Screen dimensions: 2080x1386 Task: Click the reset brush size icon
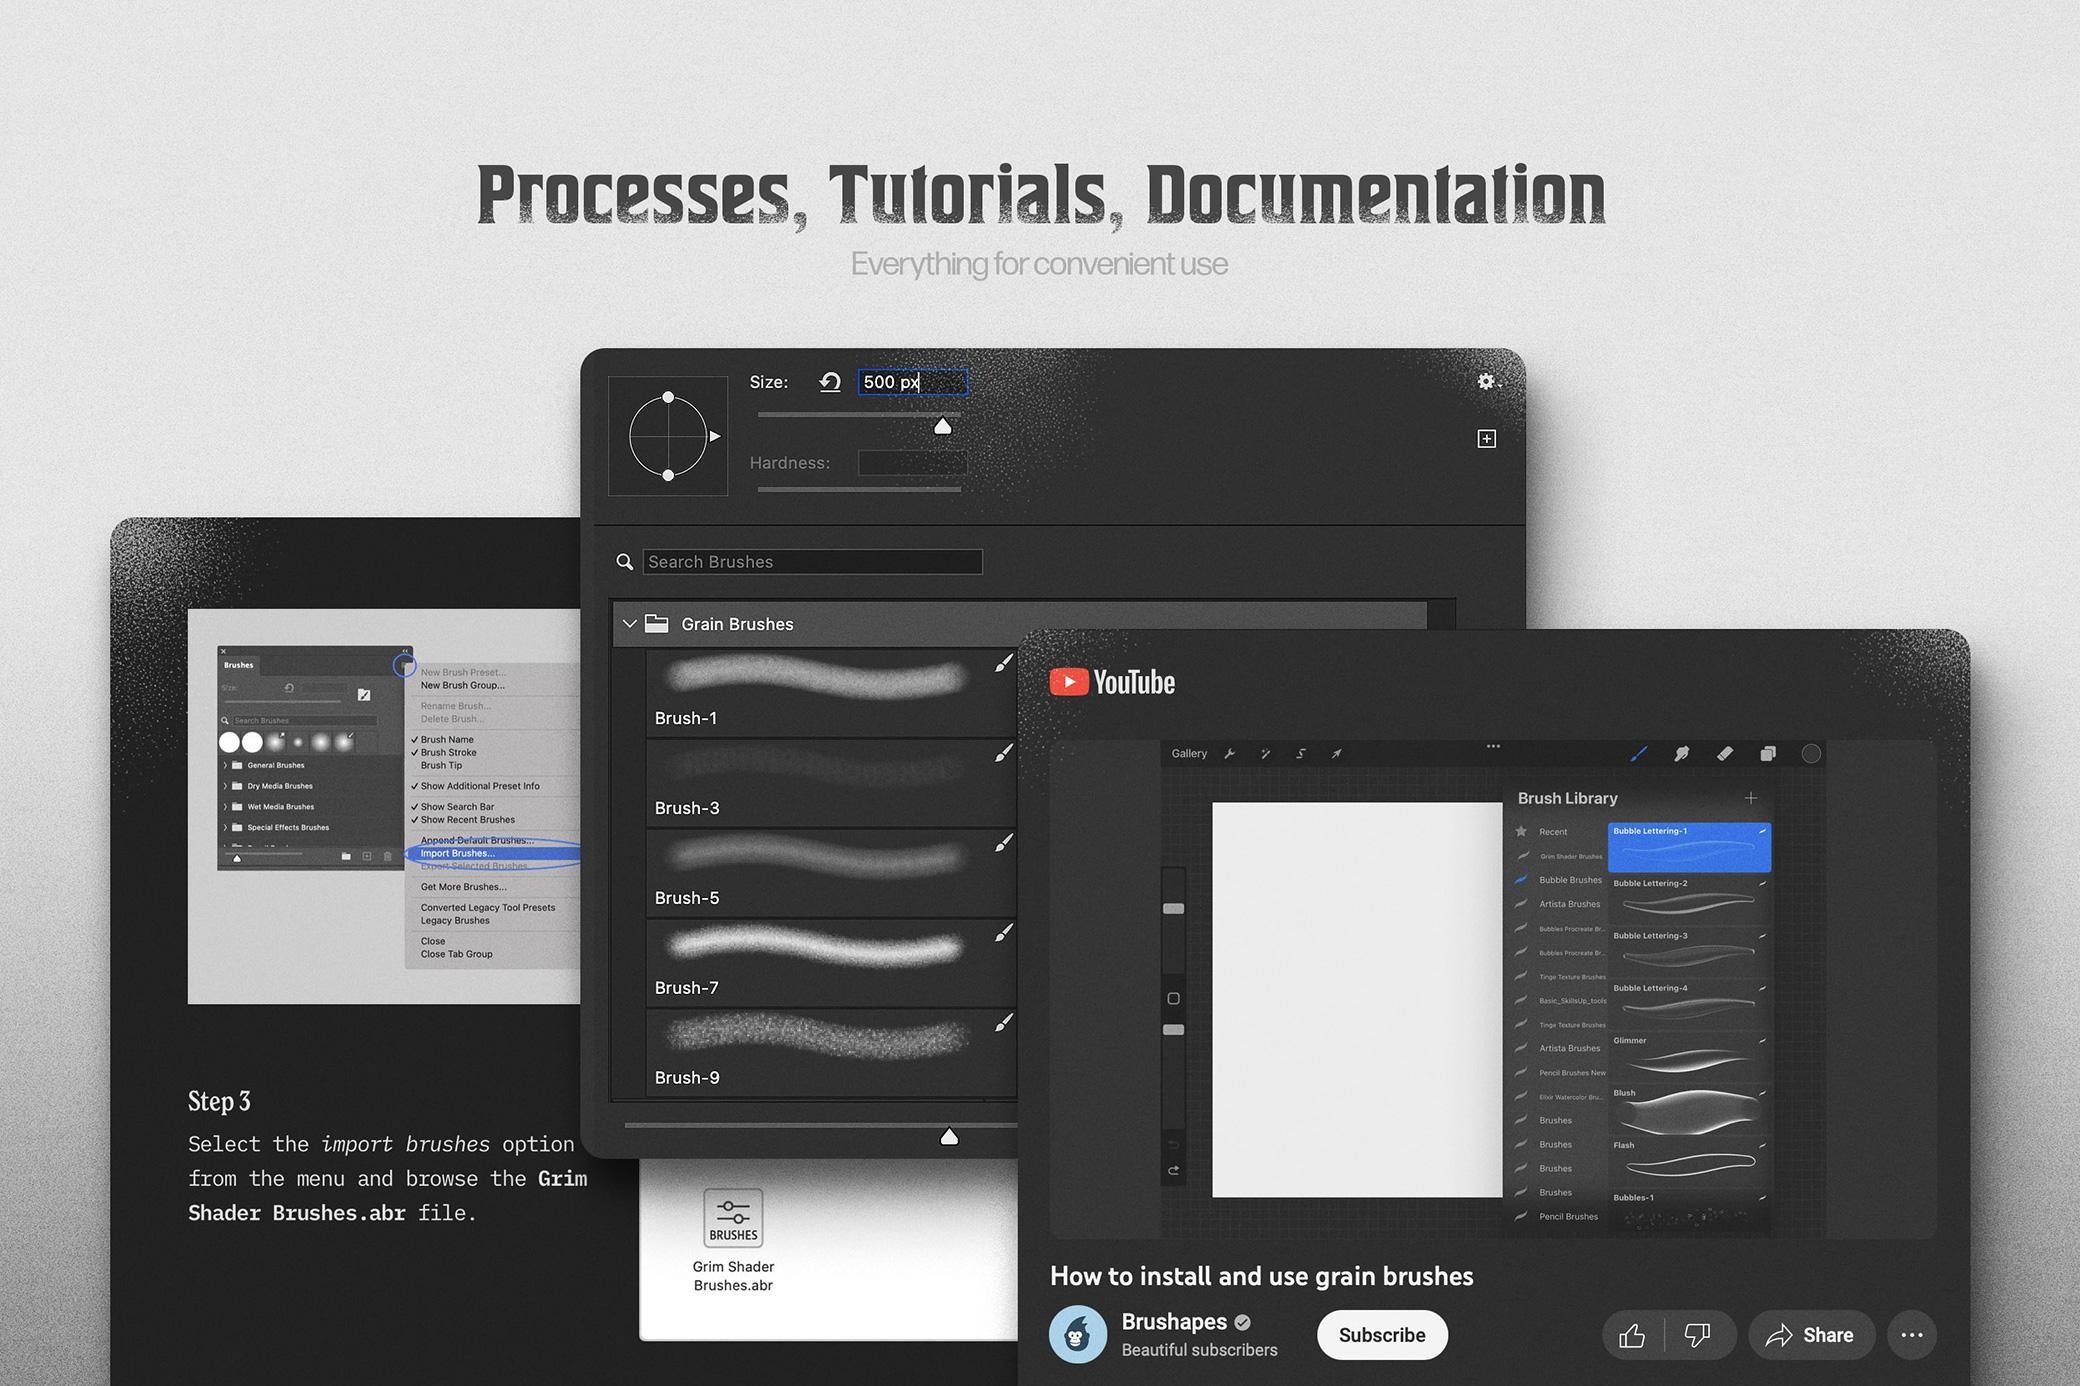pyautogui.click(x=829, y=382)
